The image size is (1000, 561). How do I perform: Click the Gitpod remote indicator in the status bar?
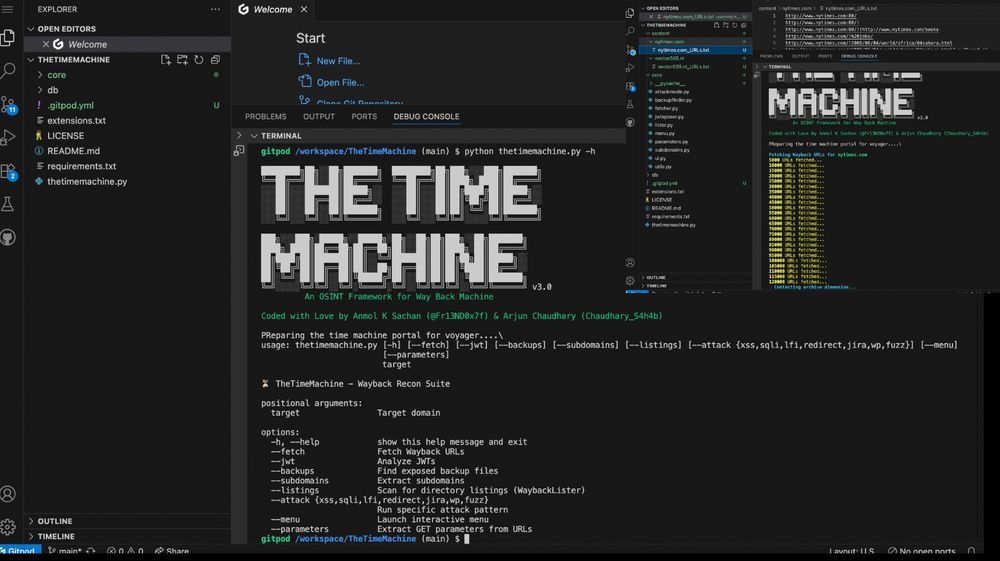20,551
